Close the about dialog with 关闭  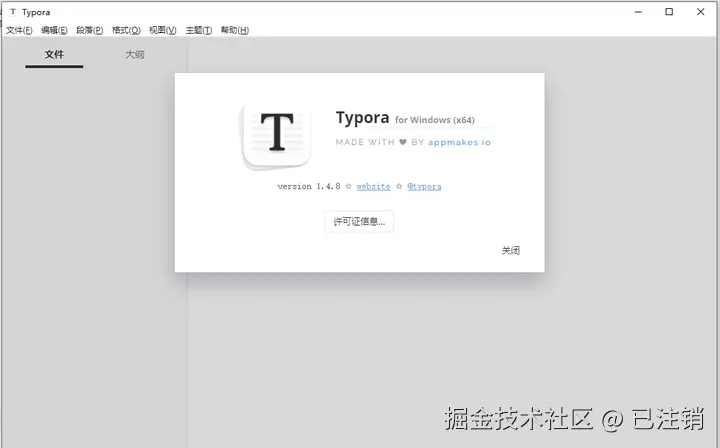pos(511,251)
